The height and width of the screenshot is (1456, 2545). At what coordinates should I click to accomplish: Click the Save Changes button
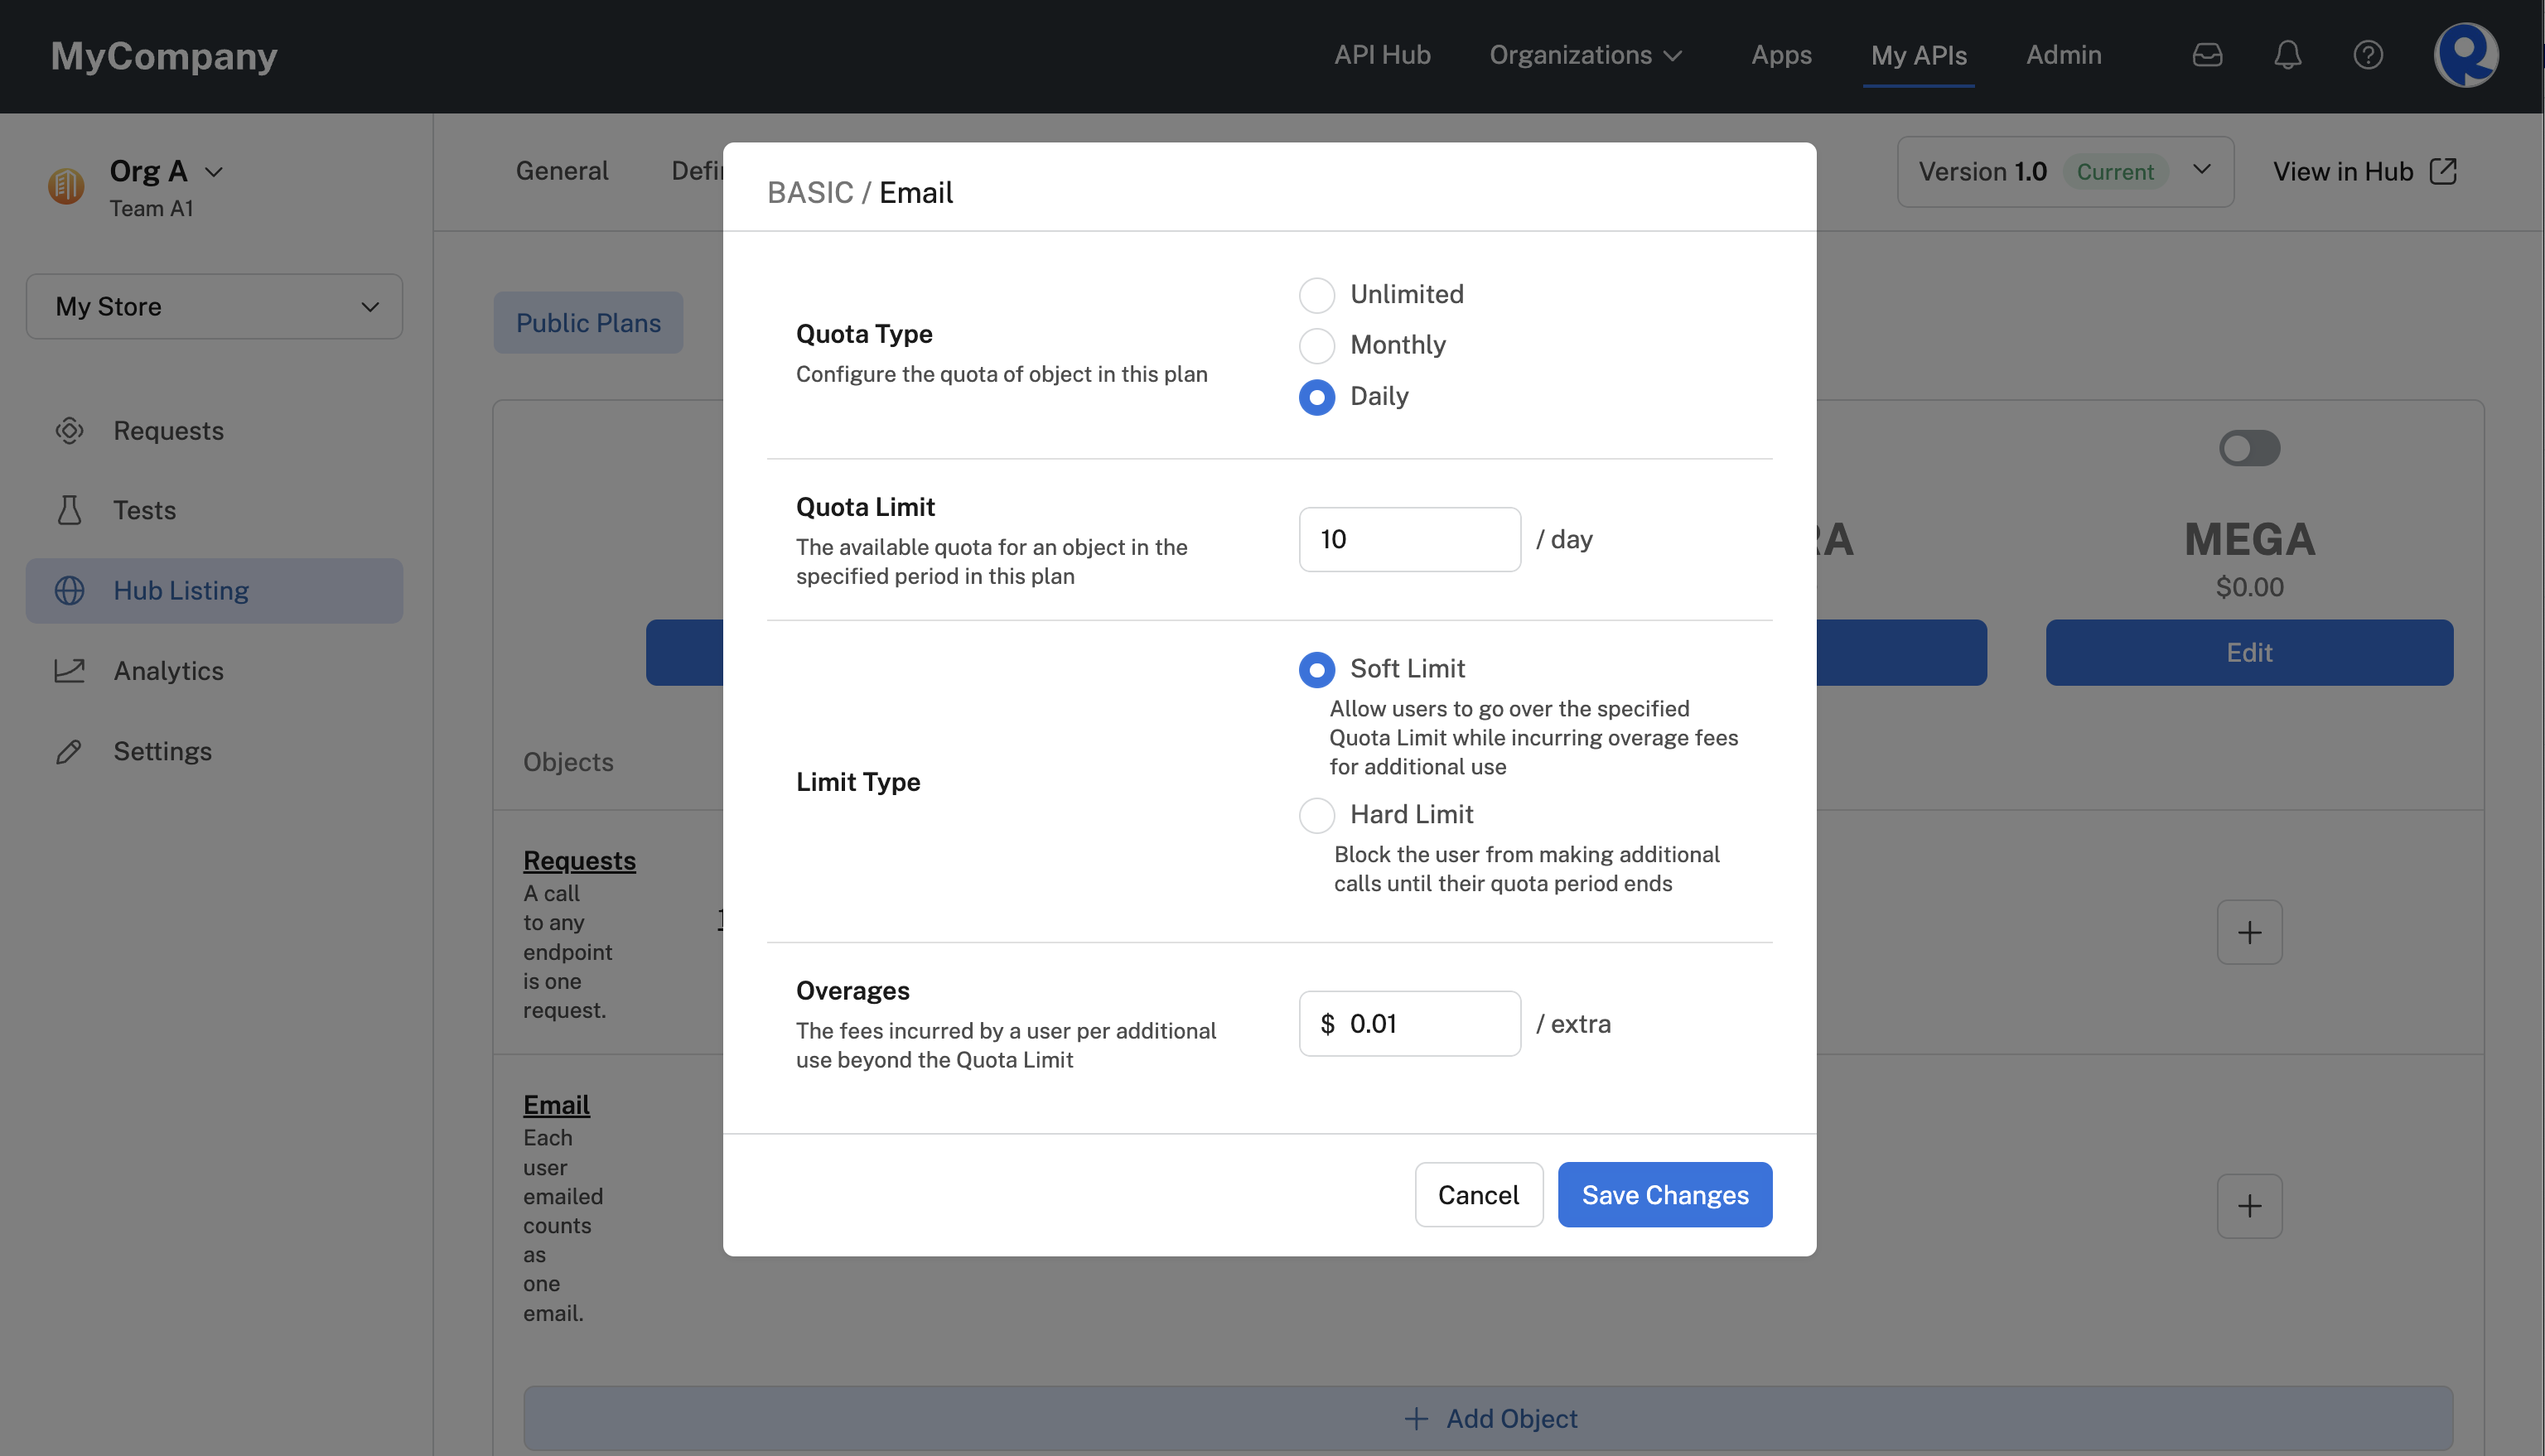point(1664,1193)
